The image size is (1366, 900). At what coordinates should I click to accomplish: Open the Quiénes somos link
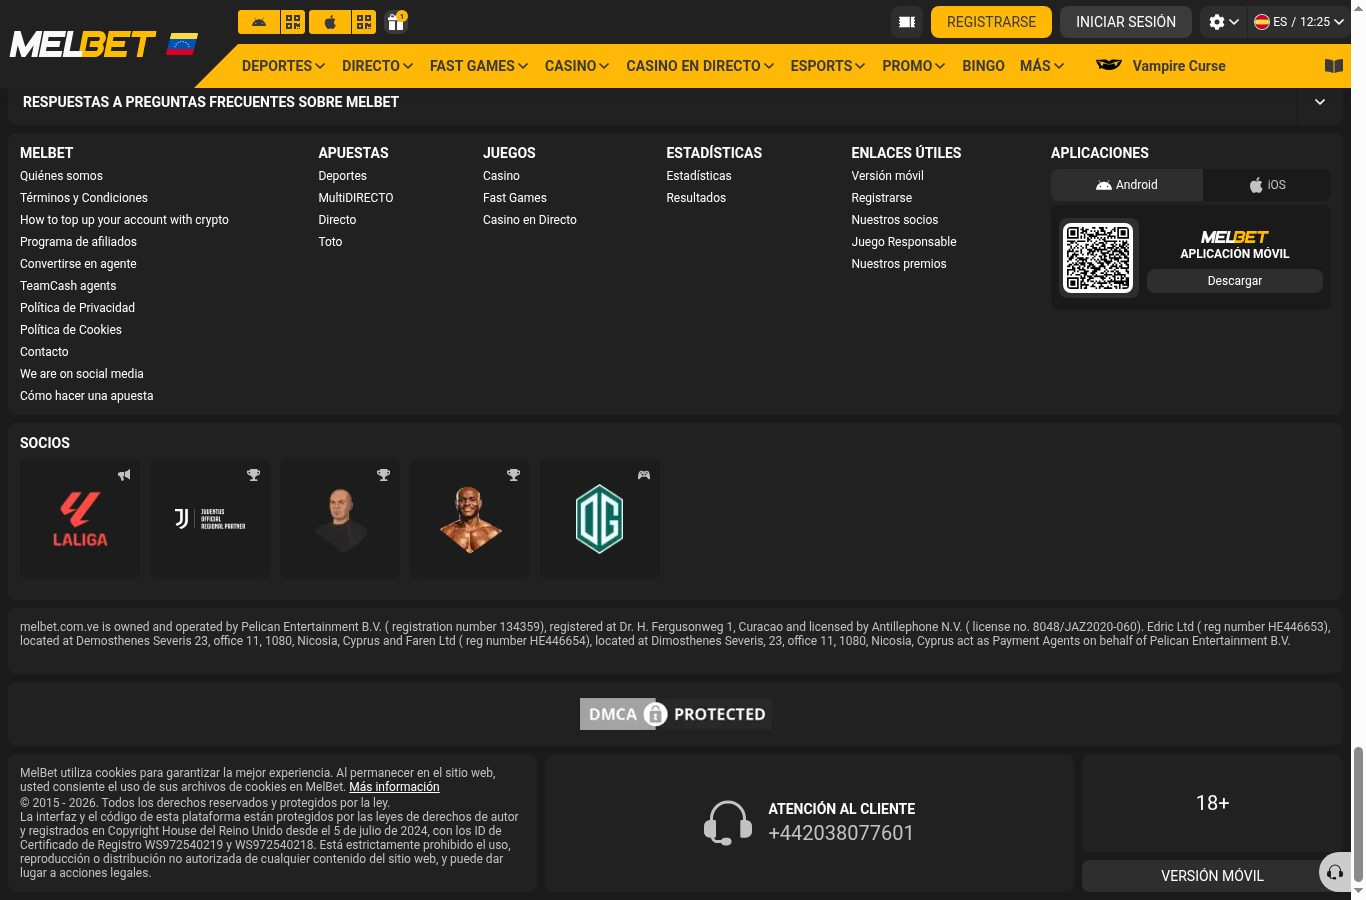[61, 176]
